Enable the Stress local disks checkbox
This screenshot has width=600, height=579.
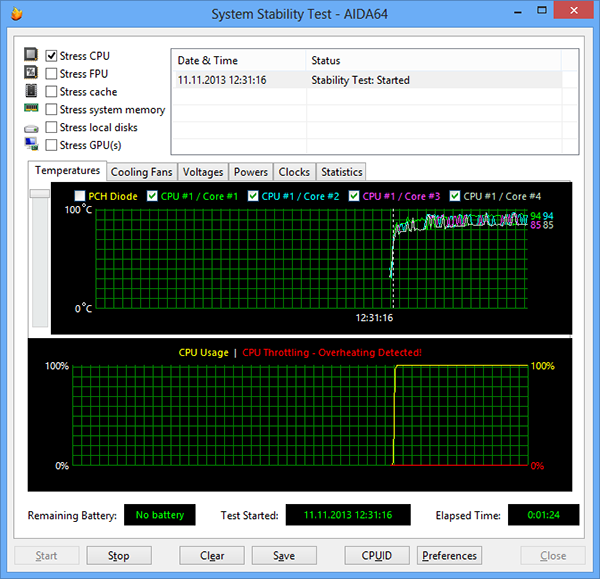[x=51, y=127]
